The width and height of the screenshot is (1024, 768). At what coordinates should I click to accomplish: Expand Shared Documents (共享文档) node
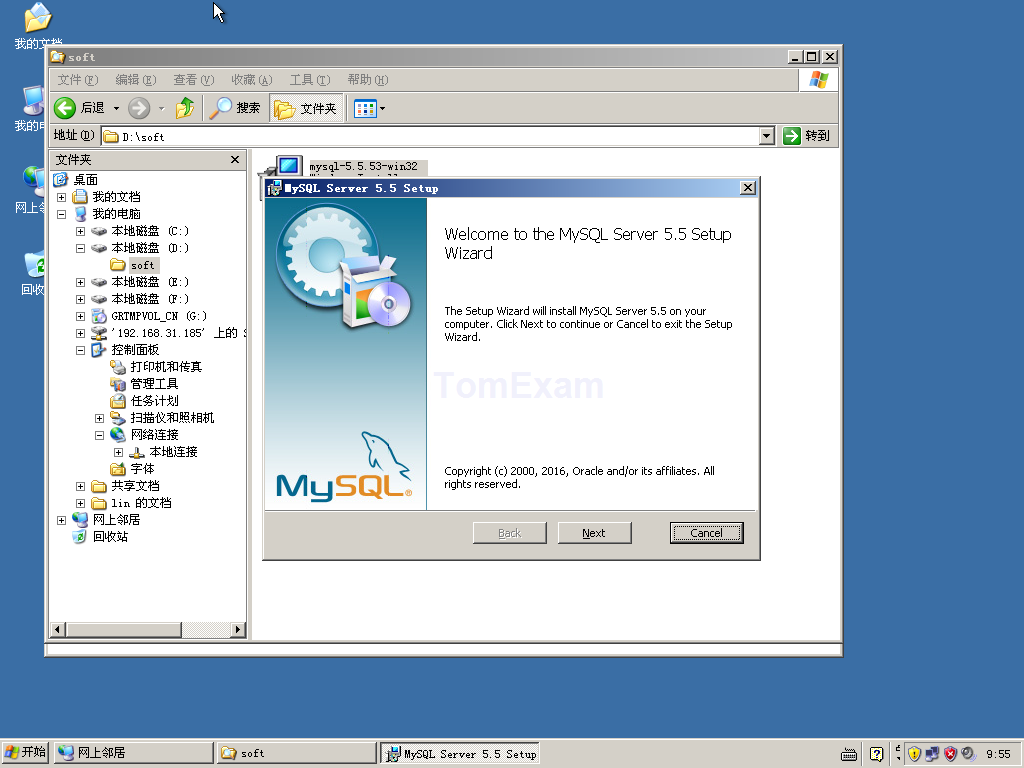click(80, 486)
